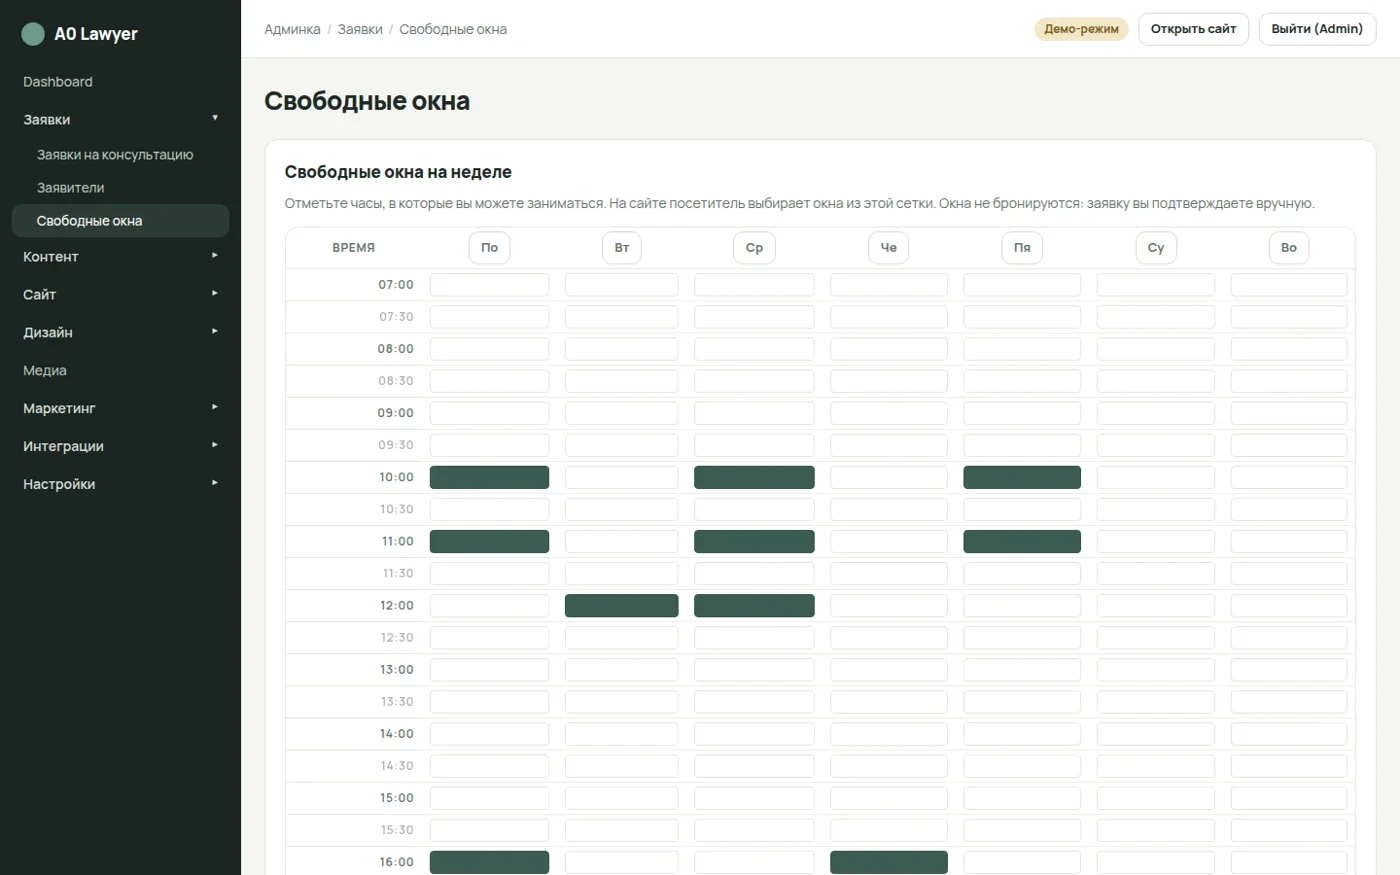Screen dimensions: 1400x875
Task: Click Админка breadcrumb link
Action: pyautogui.click(x=292, y=30)
